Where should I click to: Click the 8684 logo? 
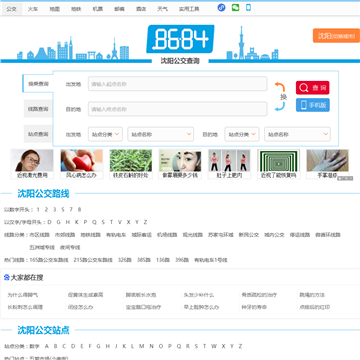pos(180,39)
